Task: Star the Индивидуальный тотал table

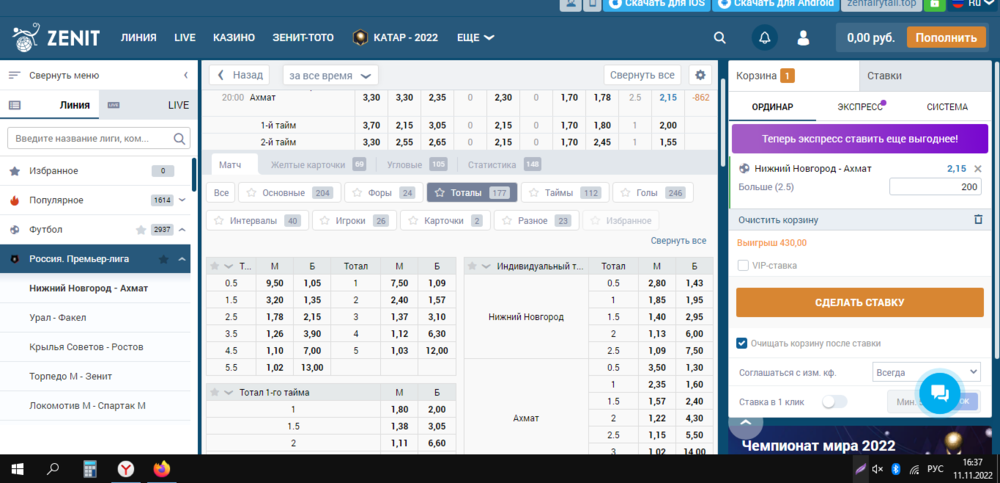Action: [473, 266]
